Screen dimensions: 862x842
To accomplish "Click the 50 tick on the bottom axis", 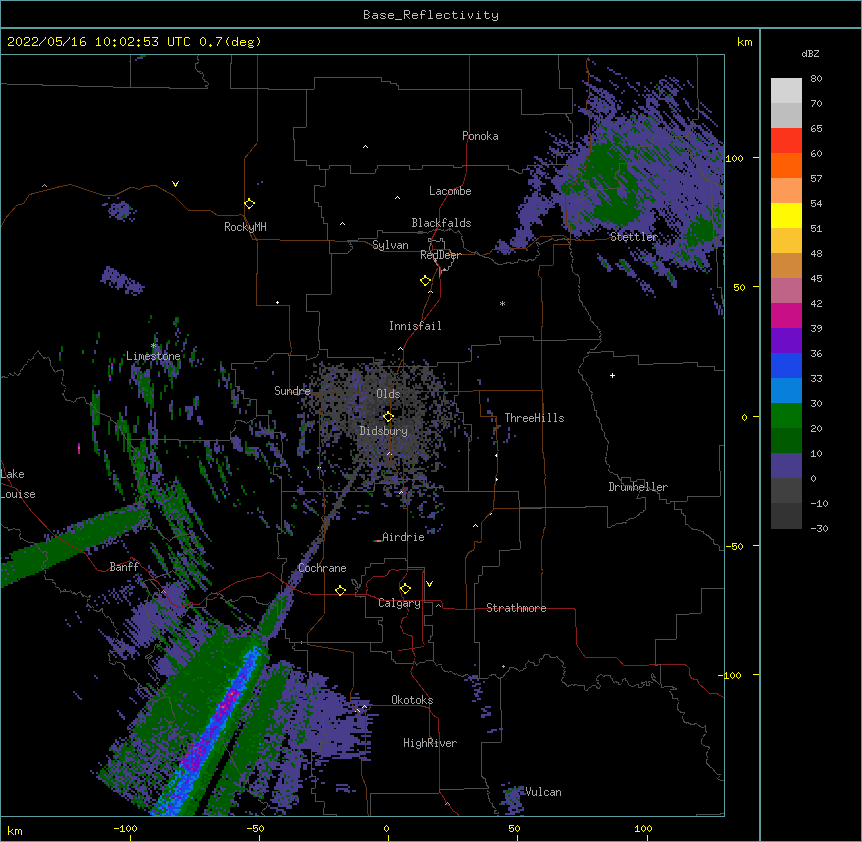I will tap(514, 828).
